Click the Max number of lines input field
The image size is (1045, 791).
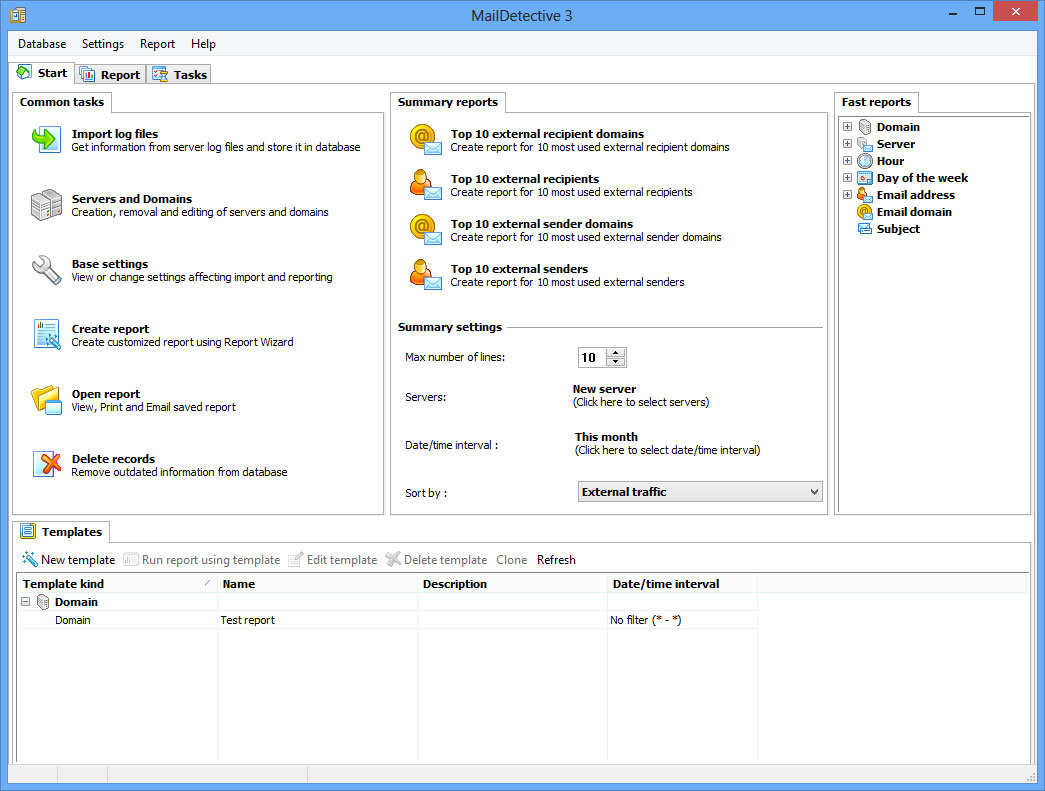[x=592, y=357]
